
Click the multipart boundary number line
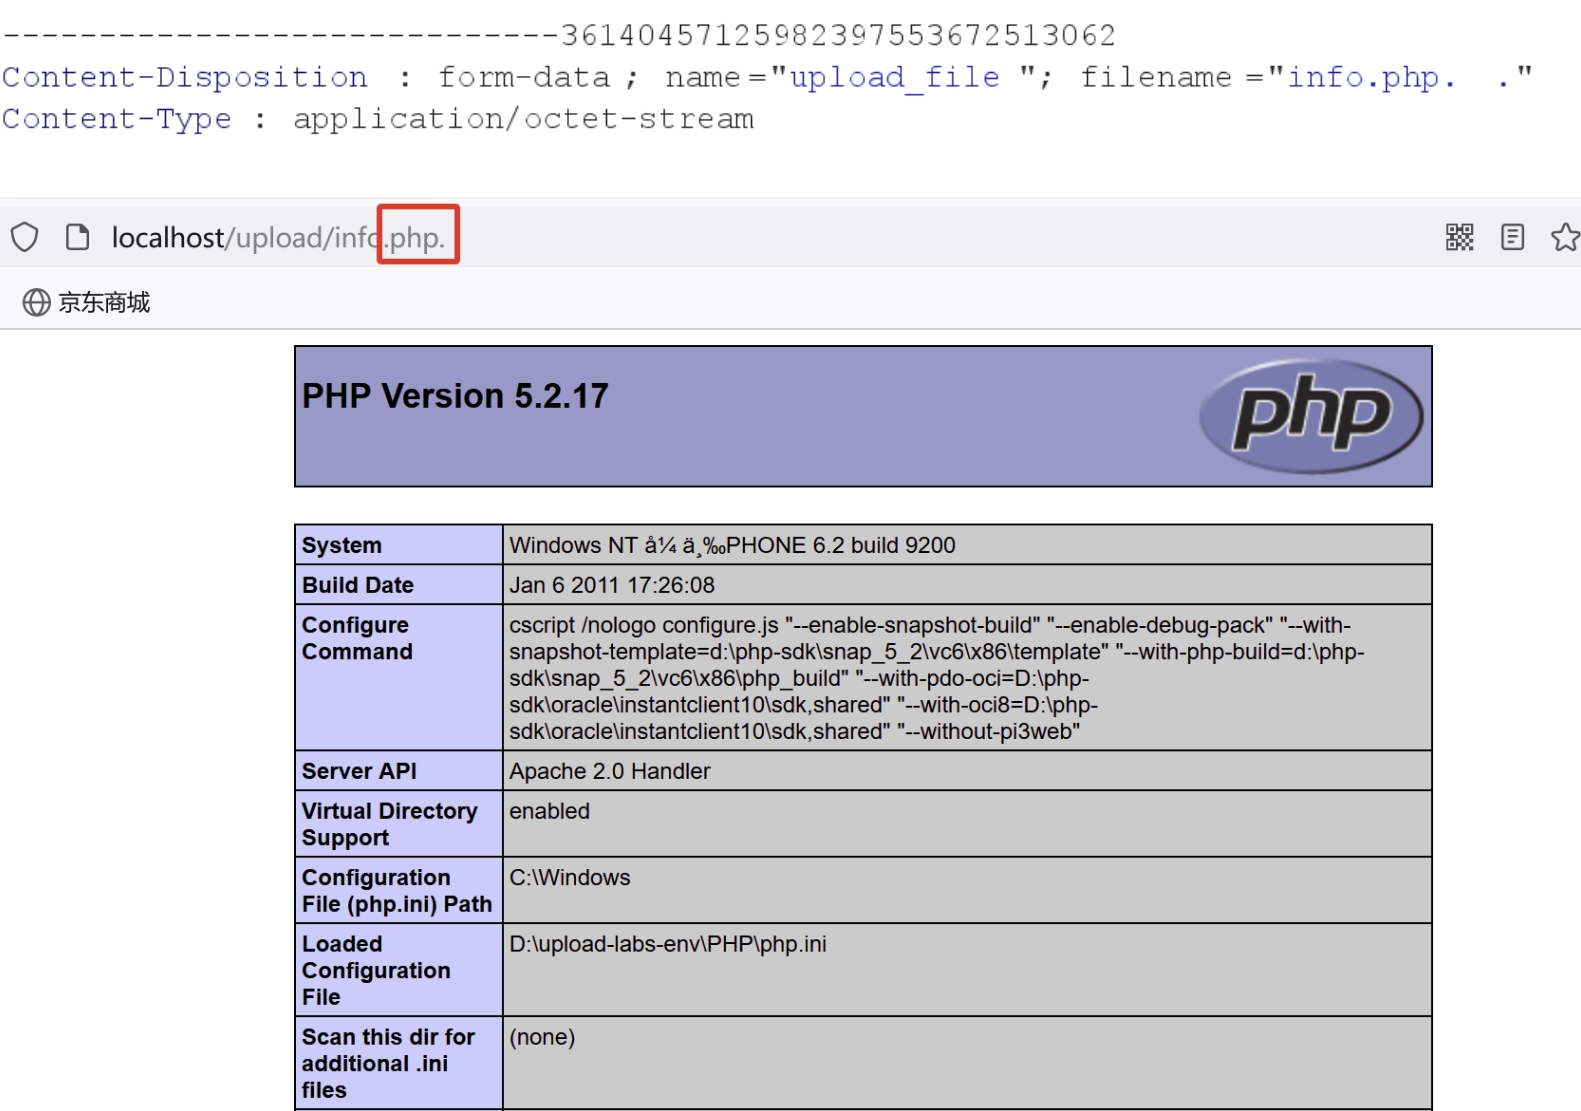pos(559,36)
